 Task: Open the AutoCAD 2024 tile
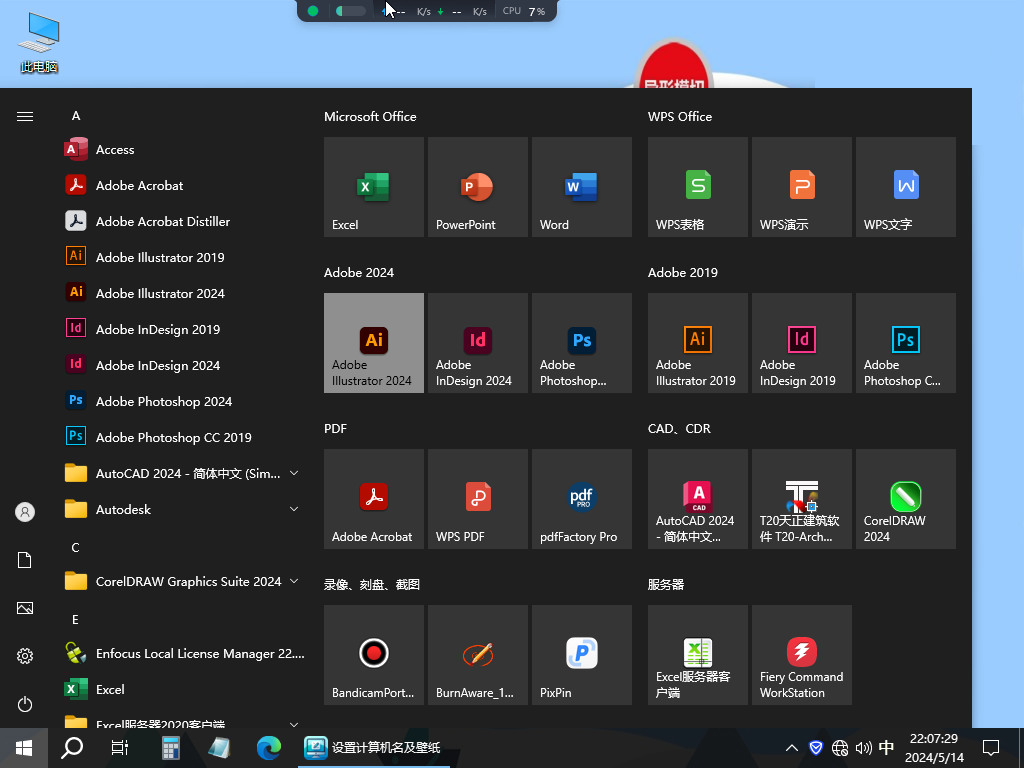pyautogui.click(x=697, y=499)
